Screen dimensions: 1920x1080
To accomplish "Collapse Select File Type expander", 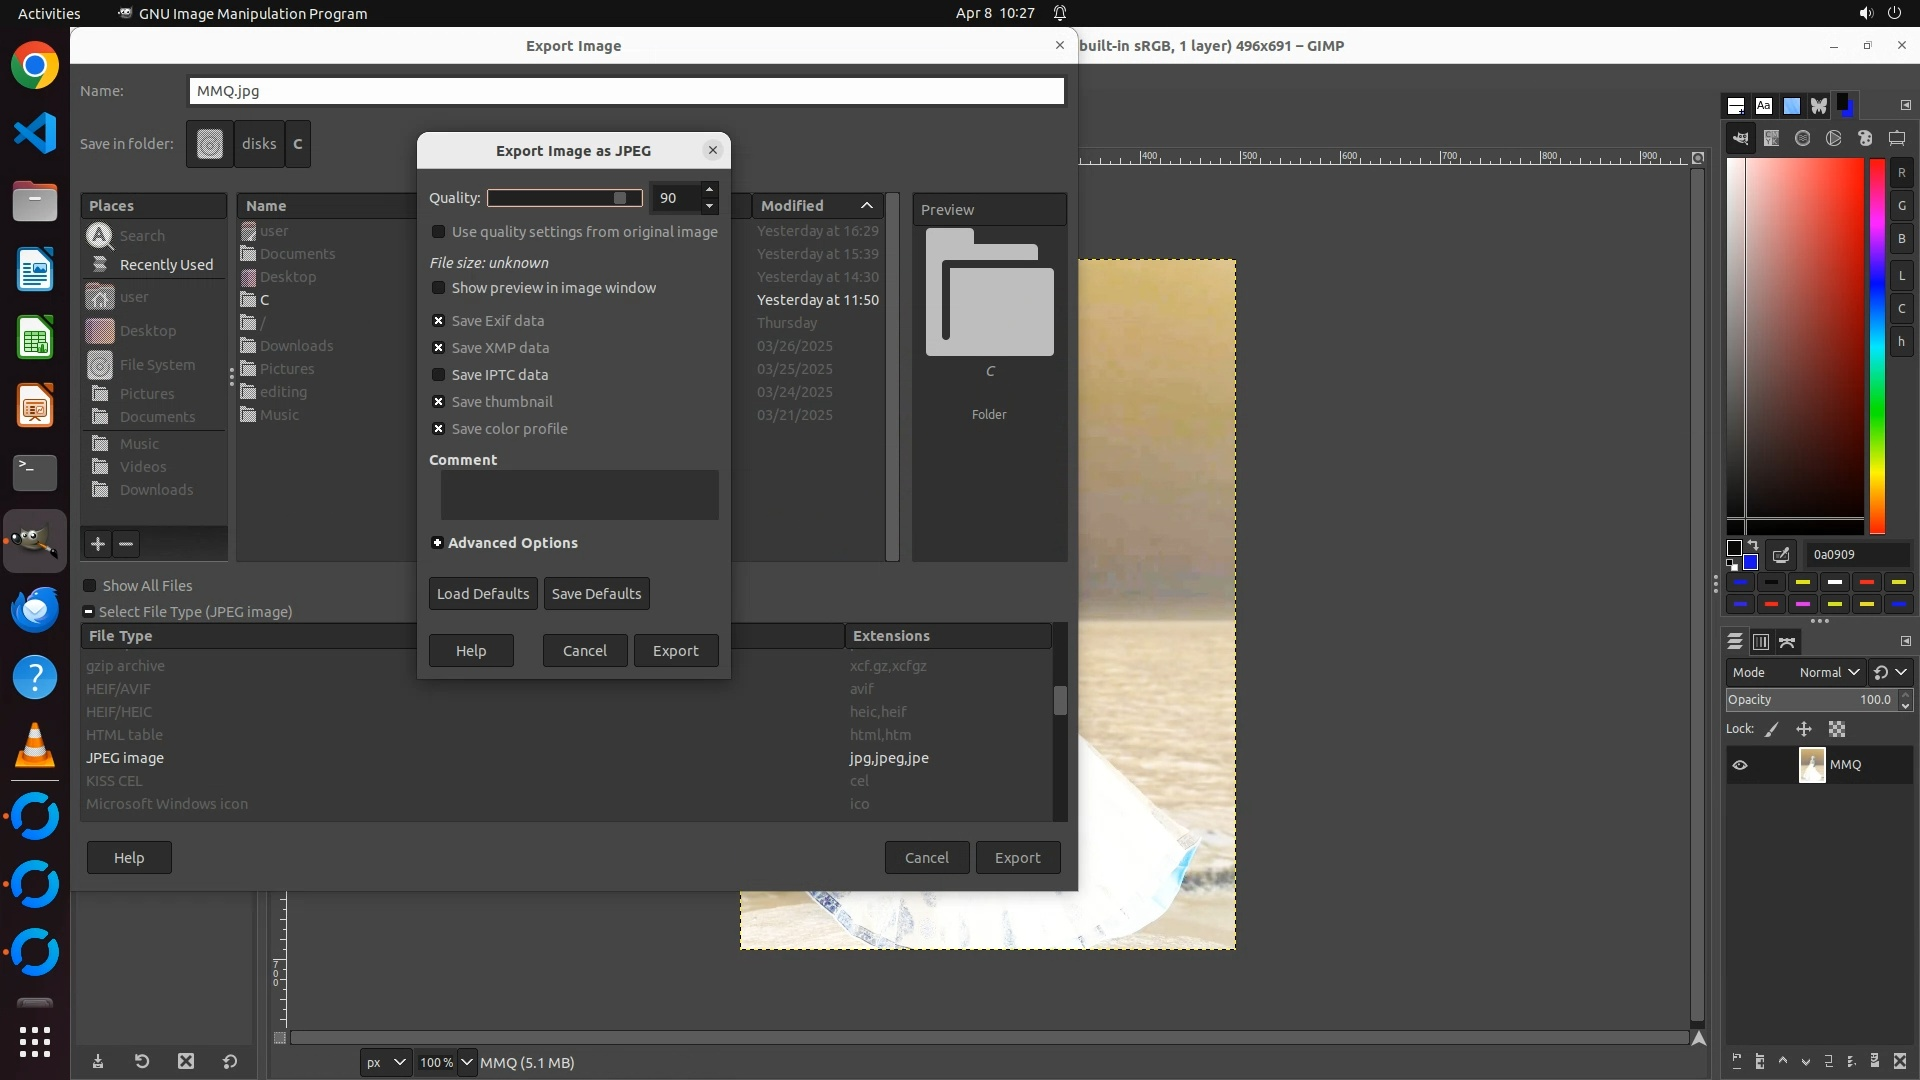I will (89, 612).
